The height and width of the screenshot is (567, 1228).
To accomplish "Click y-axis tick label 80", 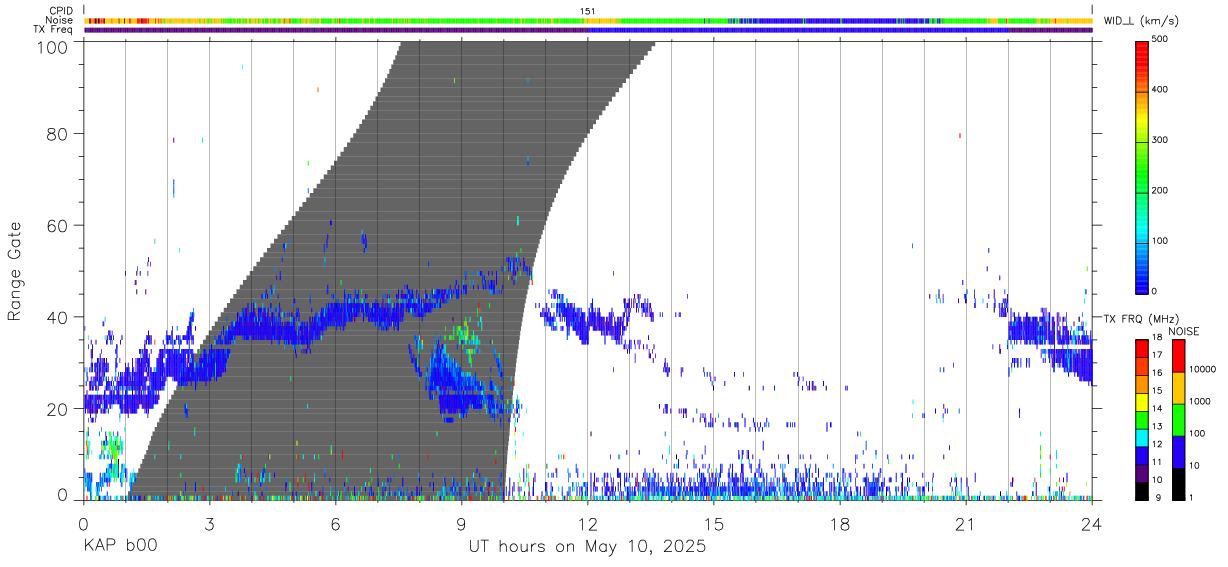I will (57, 134).
